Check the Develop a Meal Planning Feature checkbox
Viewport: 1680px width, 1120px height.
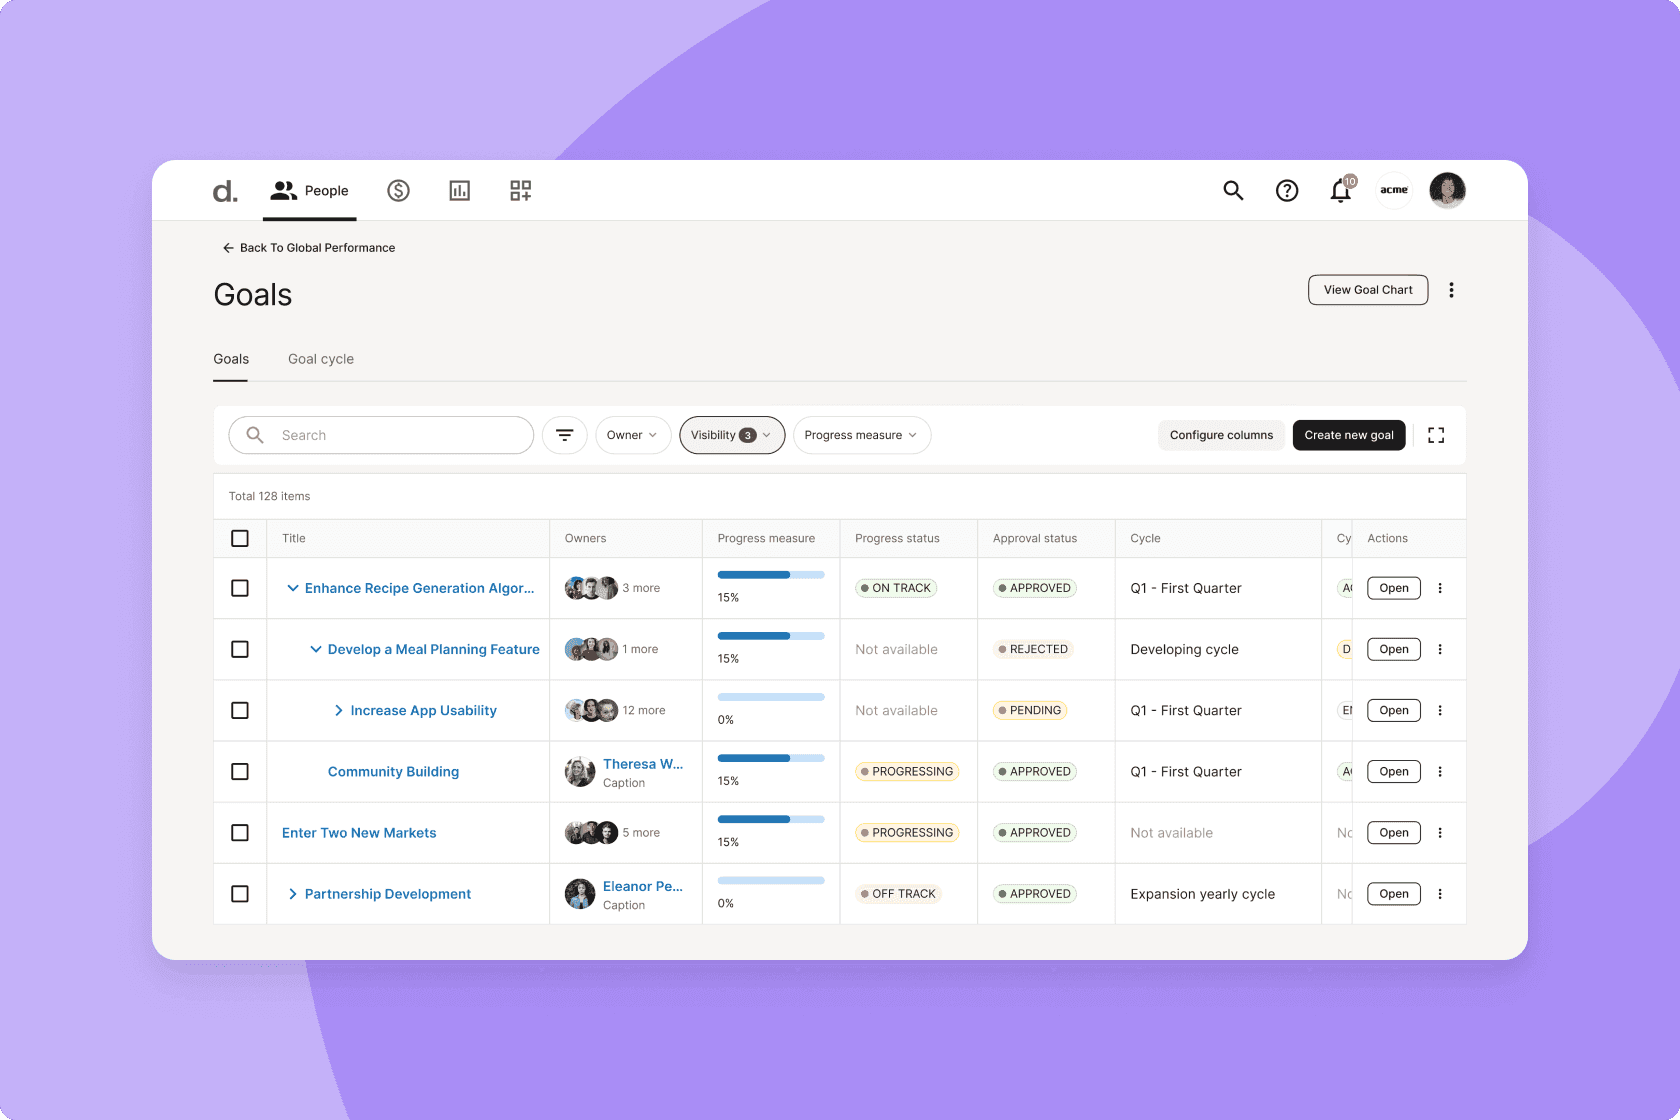pyautogui.click(x=240, y=649)
